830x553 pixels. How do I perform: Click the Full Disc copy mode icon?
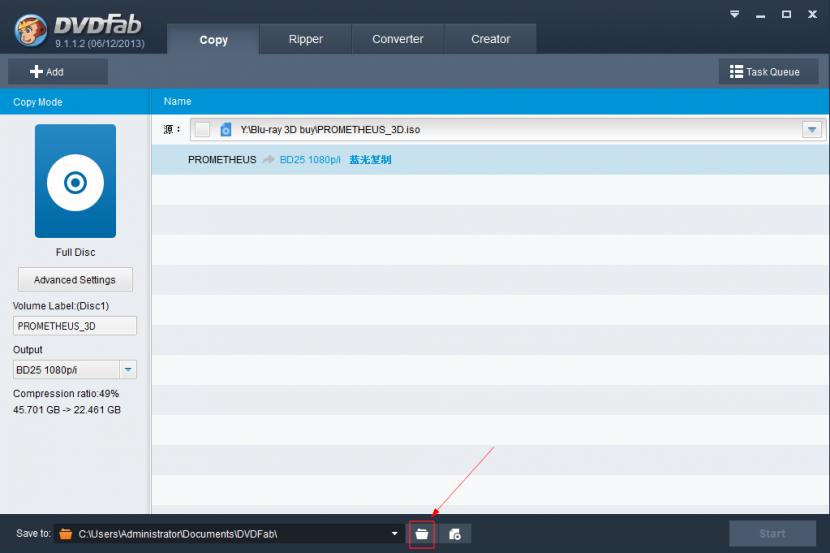(x=75, y=181)
